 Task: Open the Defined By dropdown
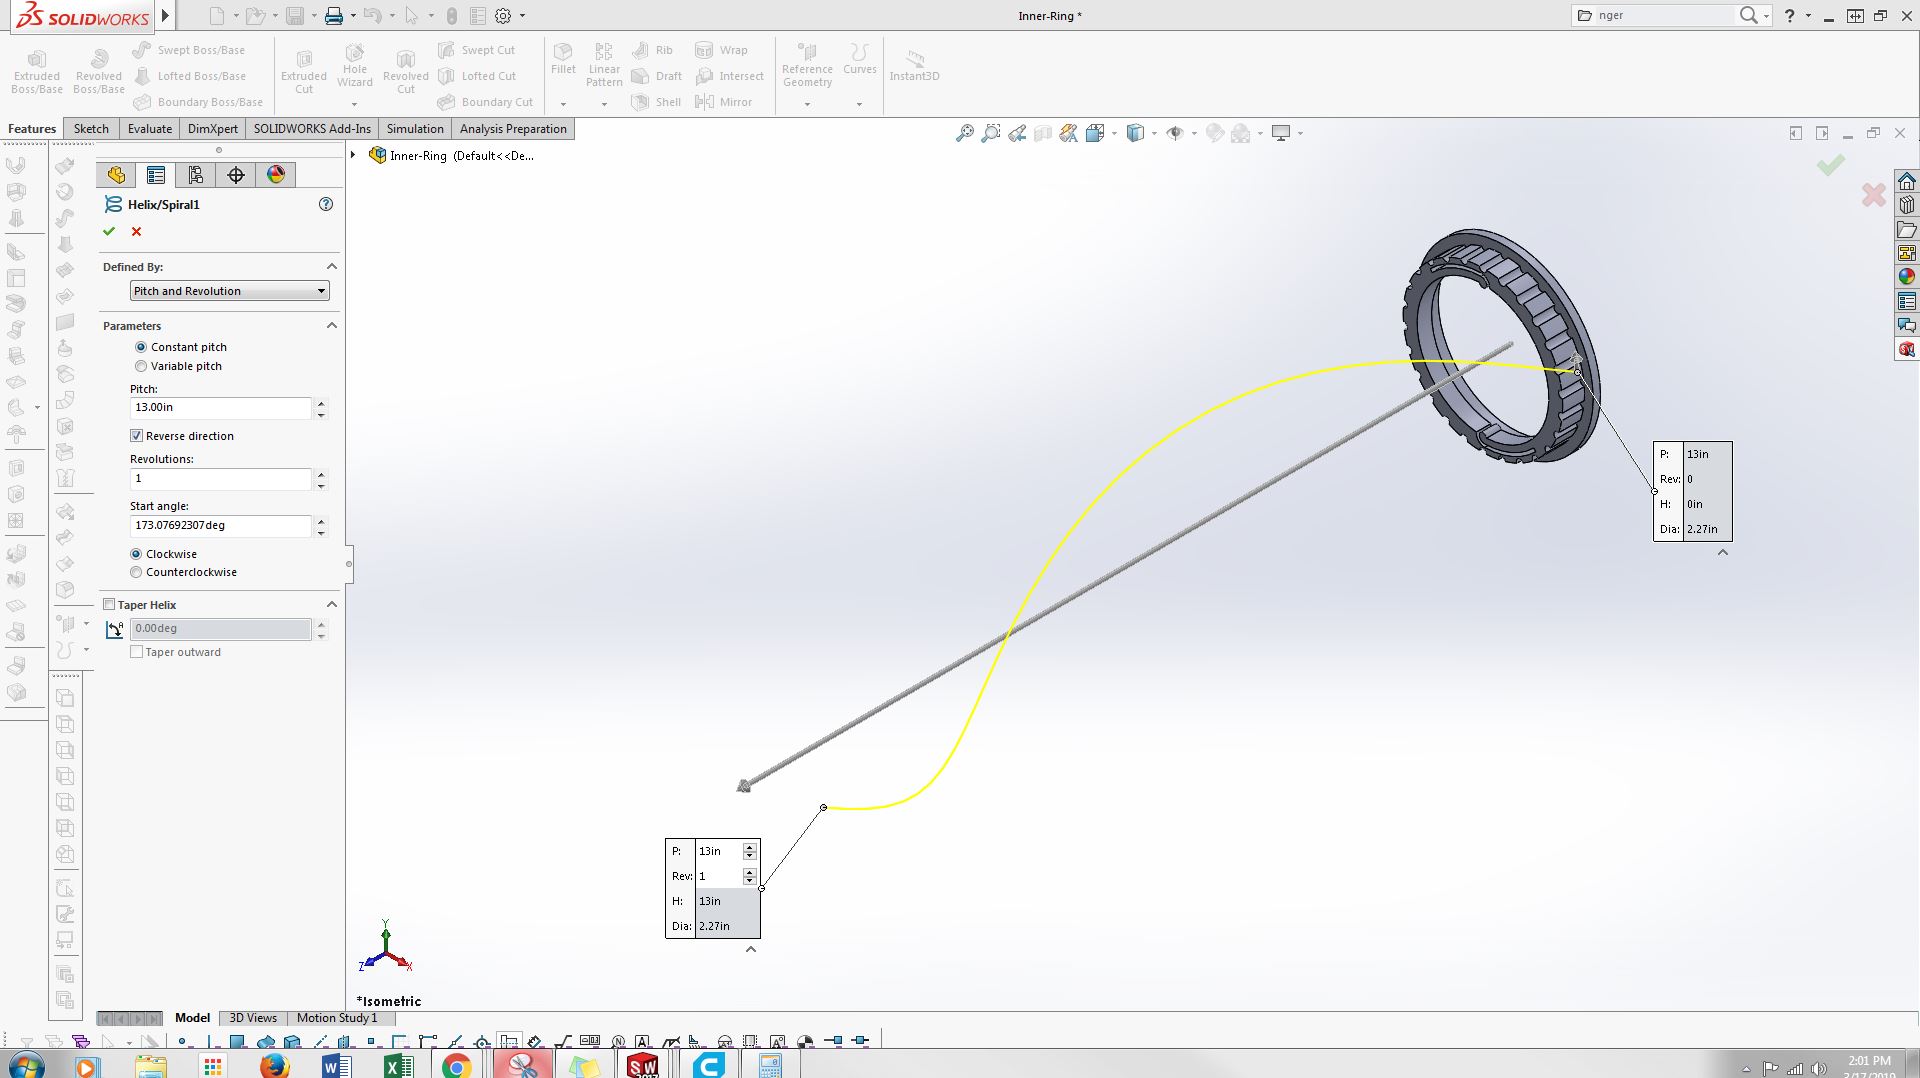[x=230, y=291]
